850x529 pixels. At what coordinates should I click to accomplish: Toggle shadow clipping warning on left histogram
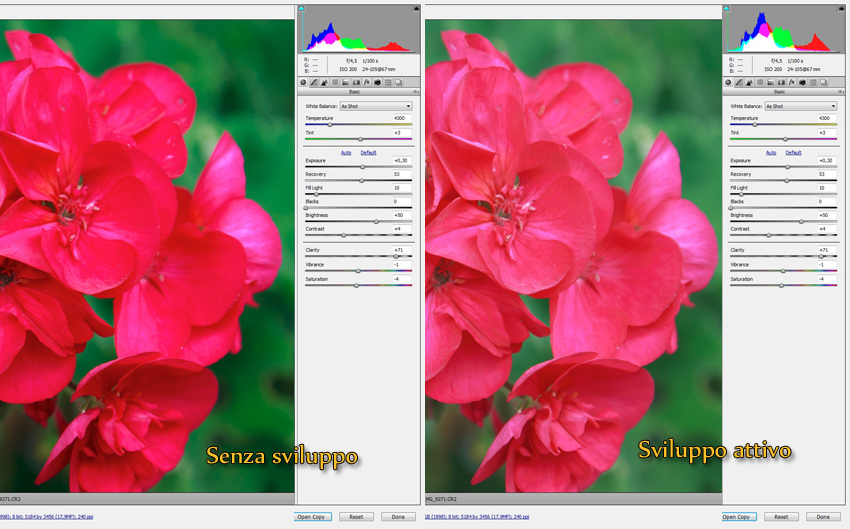(x=303, y=9)
